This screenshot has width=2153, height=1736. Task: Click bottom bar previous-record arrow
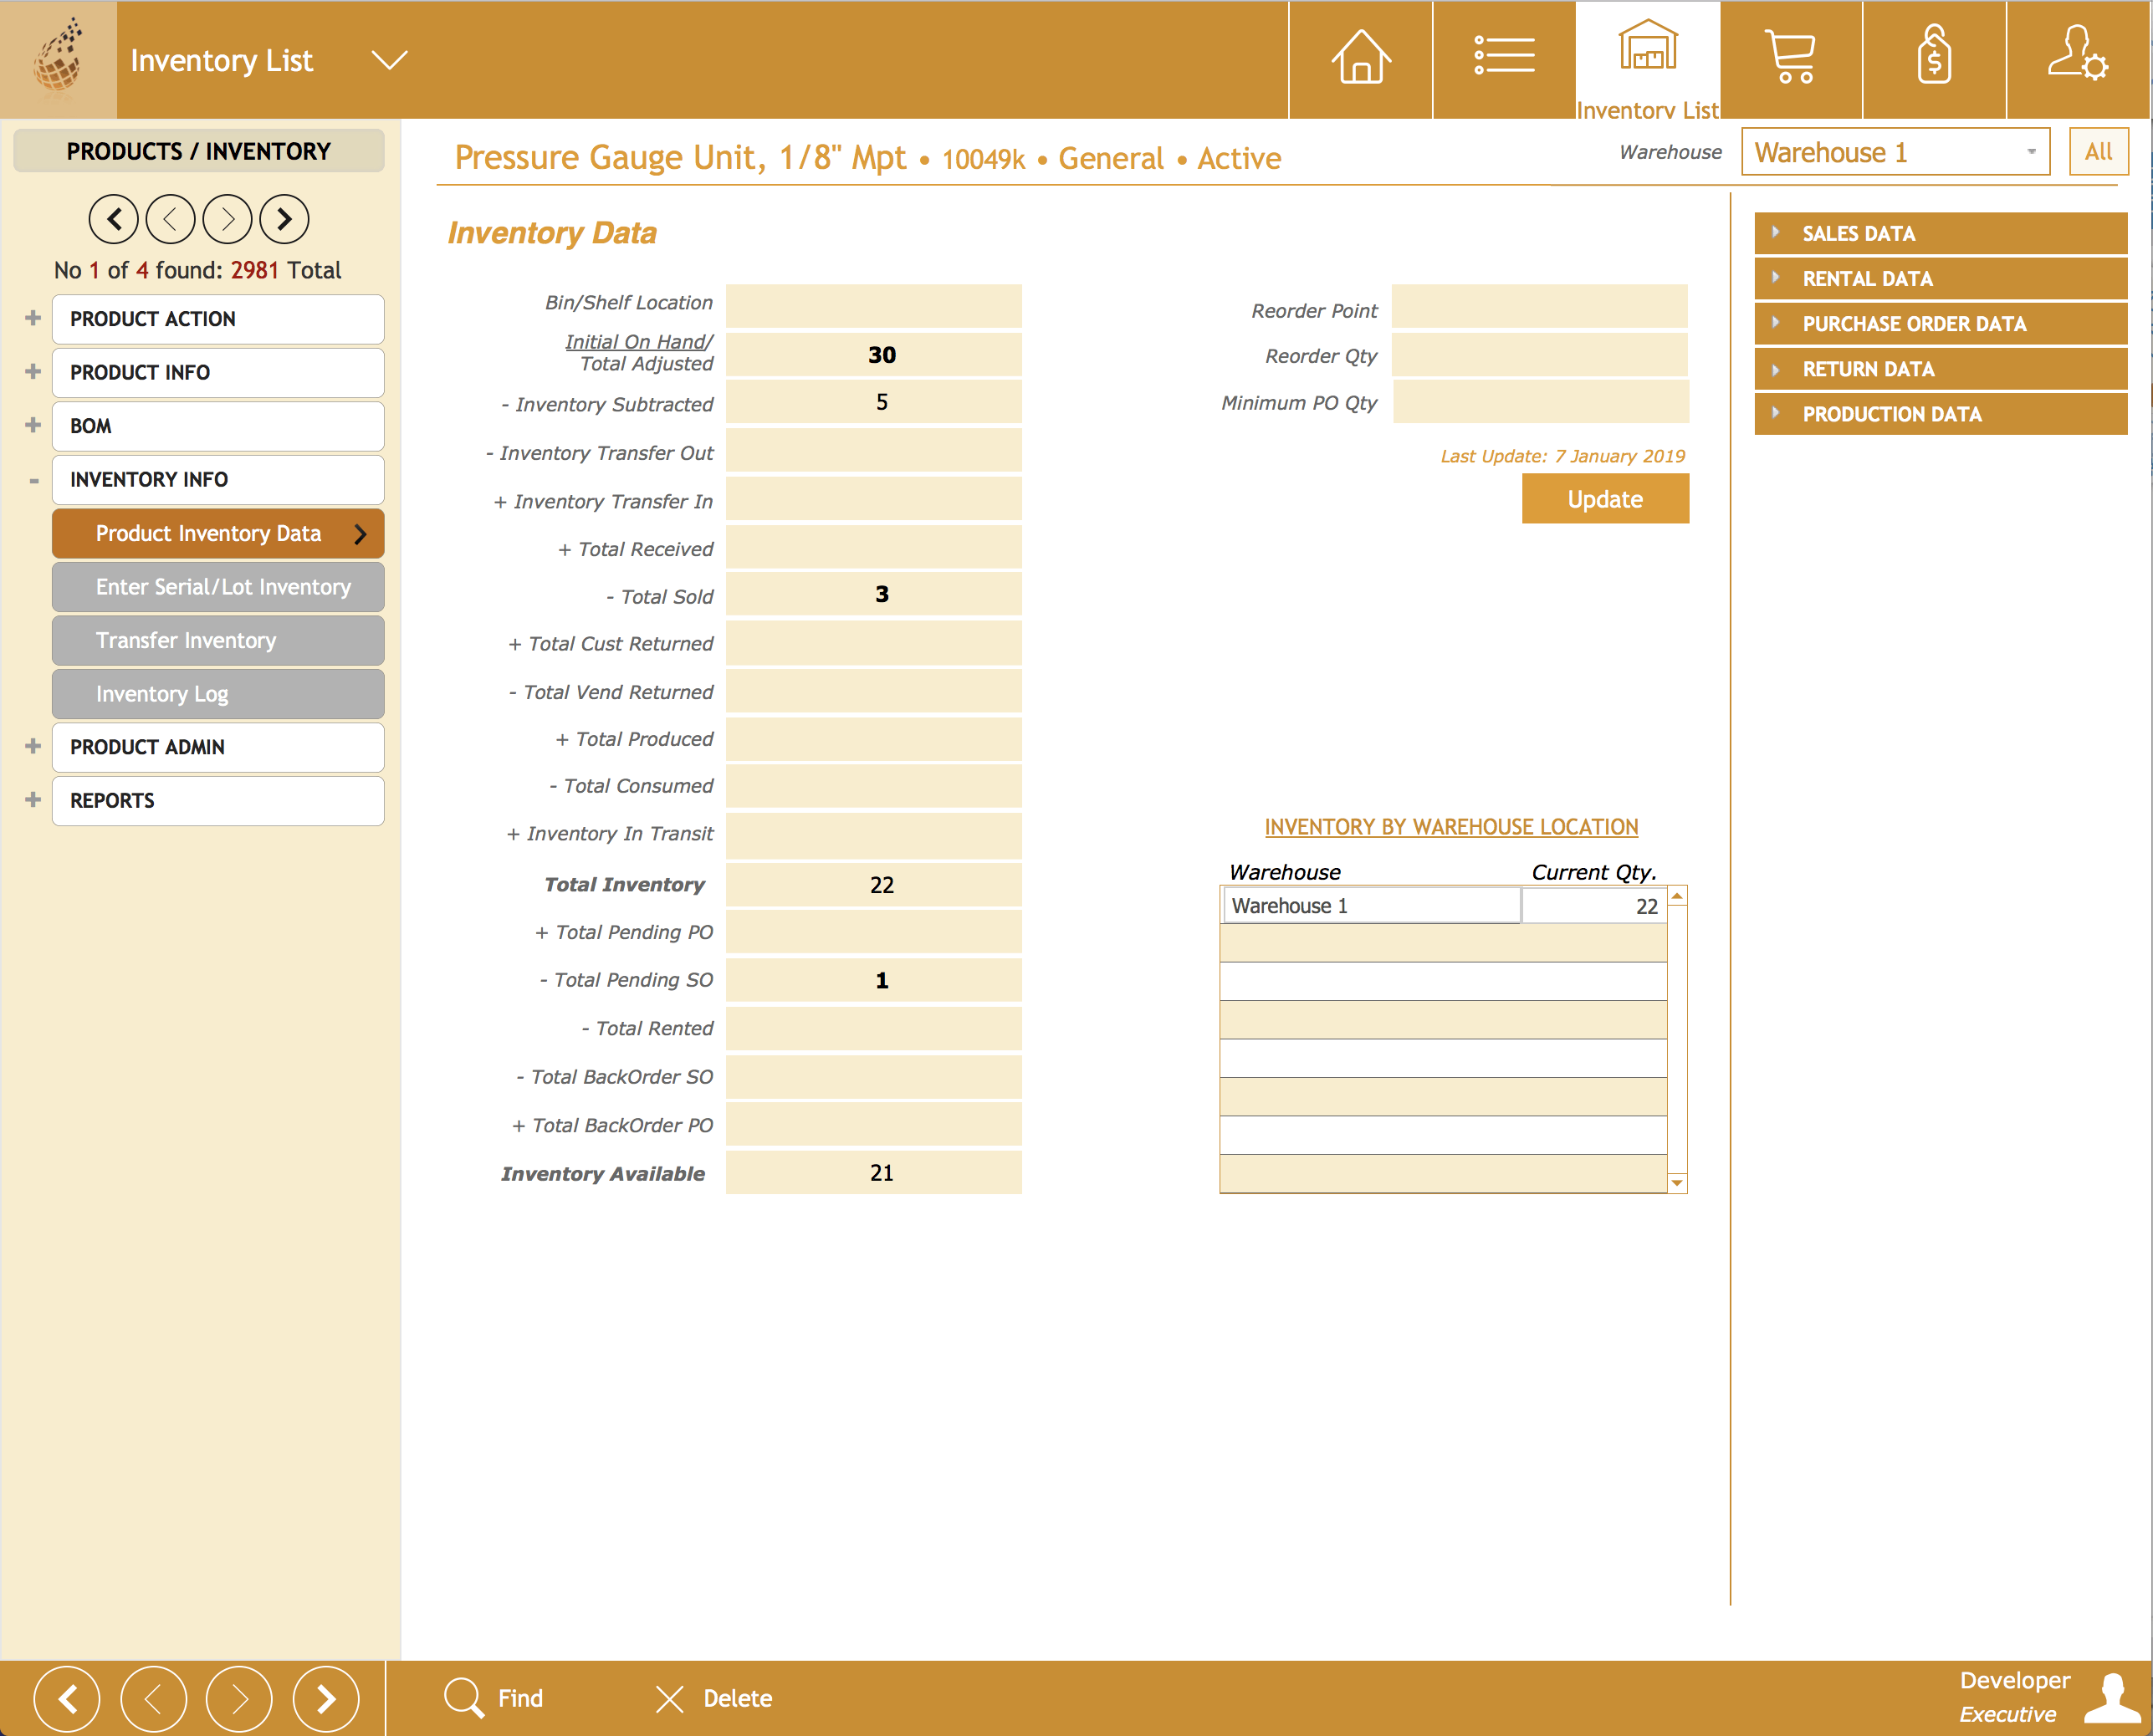click(153, 1698)
